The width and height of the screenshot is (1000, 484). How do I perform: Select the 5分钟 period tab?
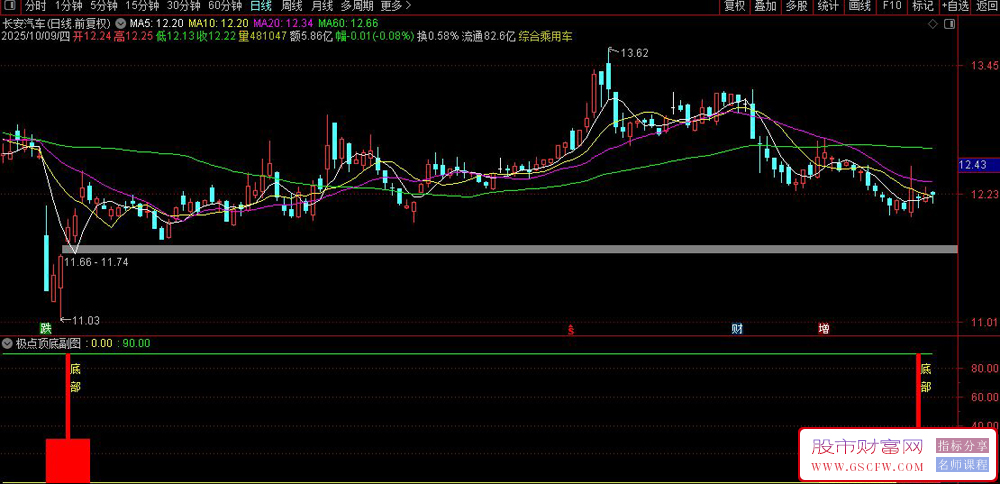103,6
